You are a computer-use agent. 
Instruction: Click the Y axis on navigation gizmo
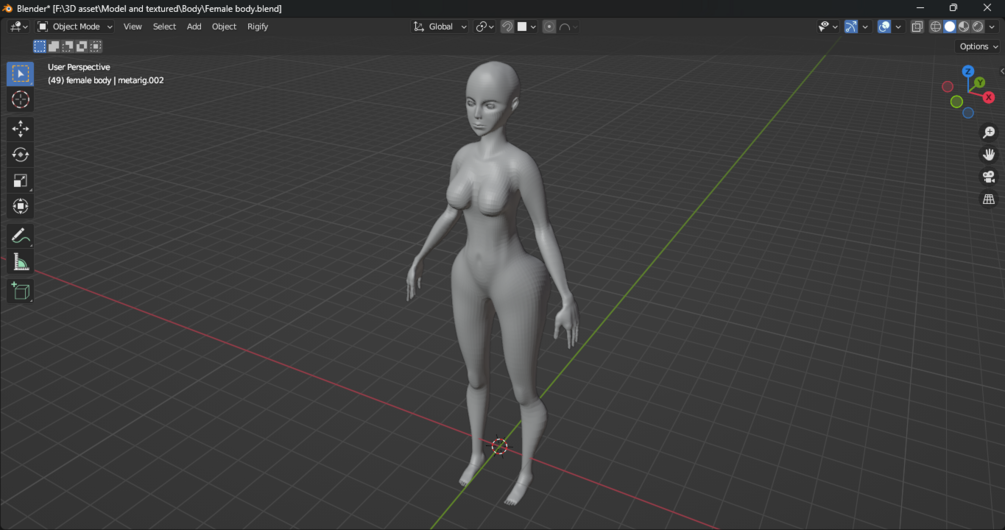(979, 83)
